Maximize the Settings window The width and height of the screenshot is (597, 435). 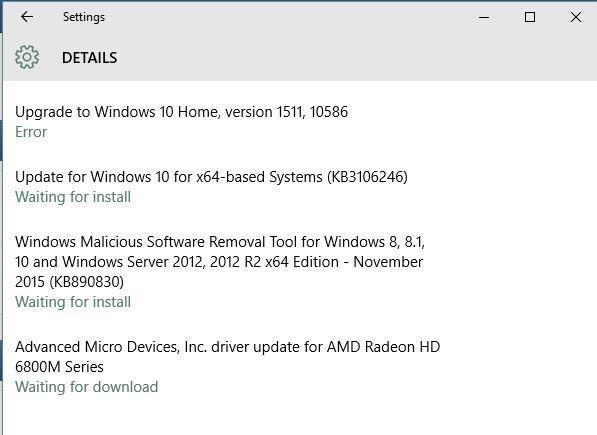pos(530,17)
